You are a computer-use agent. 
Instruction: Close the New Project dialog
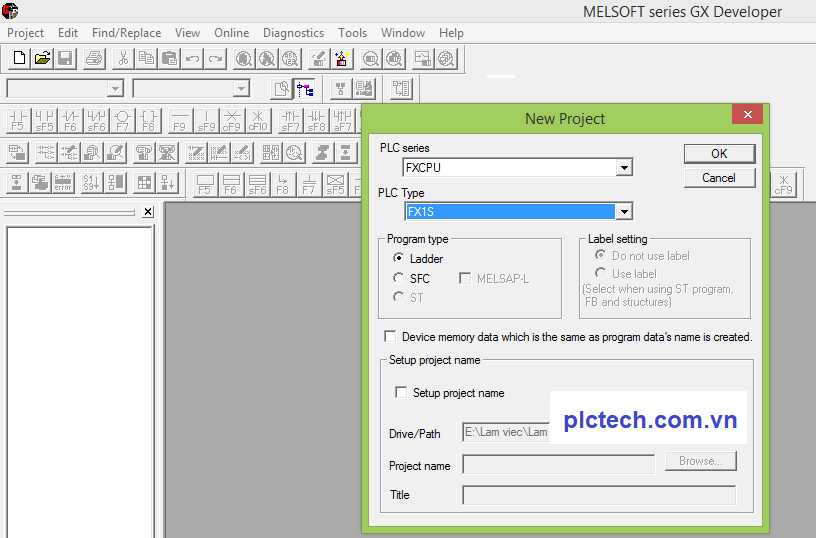pos(747,114)
